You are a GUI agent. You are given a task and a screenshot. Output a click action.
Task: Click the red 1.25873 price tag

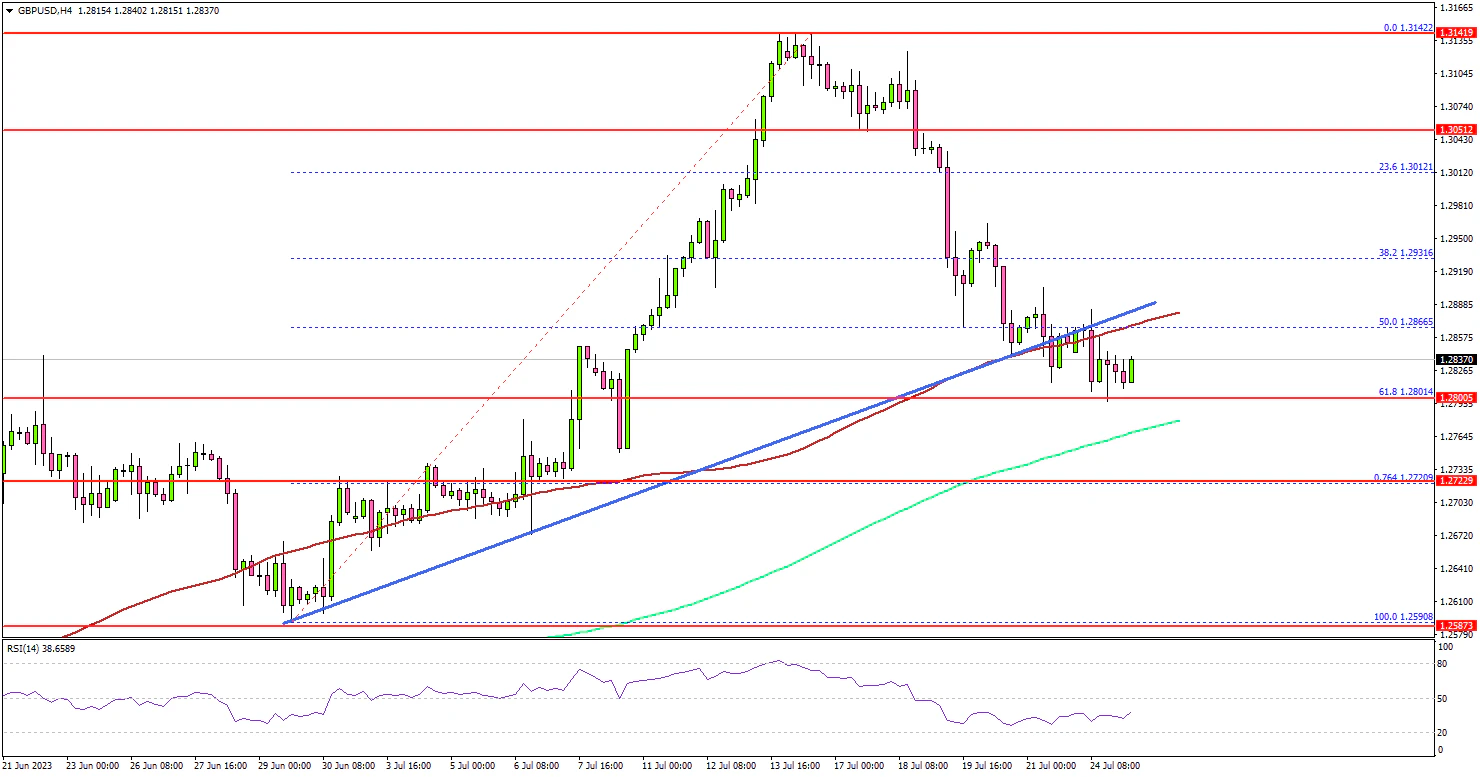coord(1456,625)
